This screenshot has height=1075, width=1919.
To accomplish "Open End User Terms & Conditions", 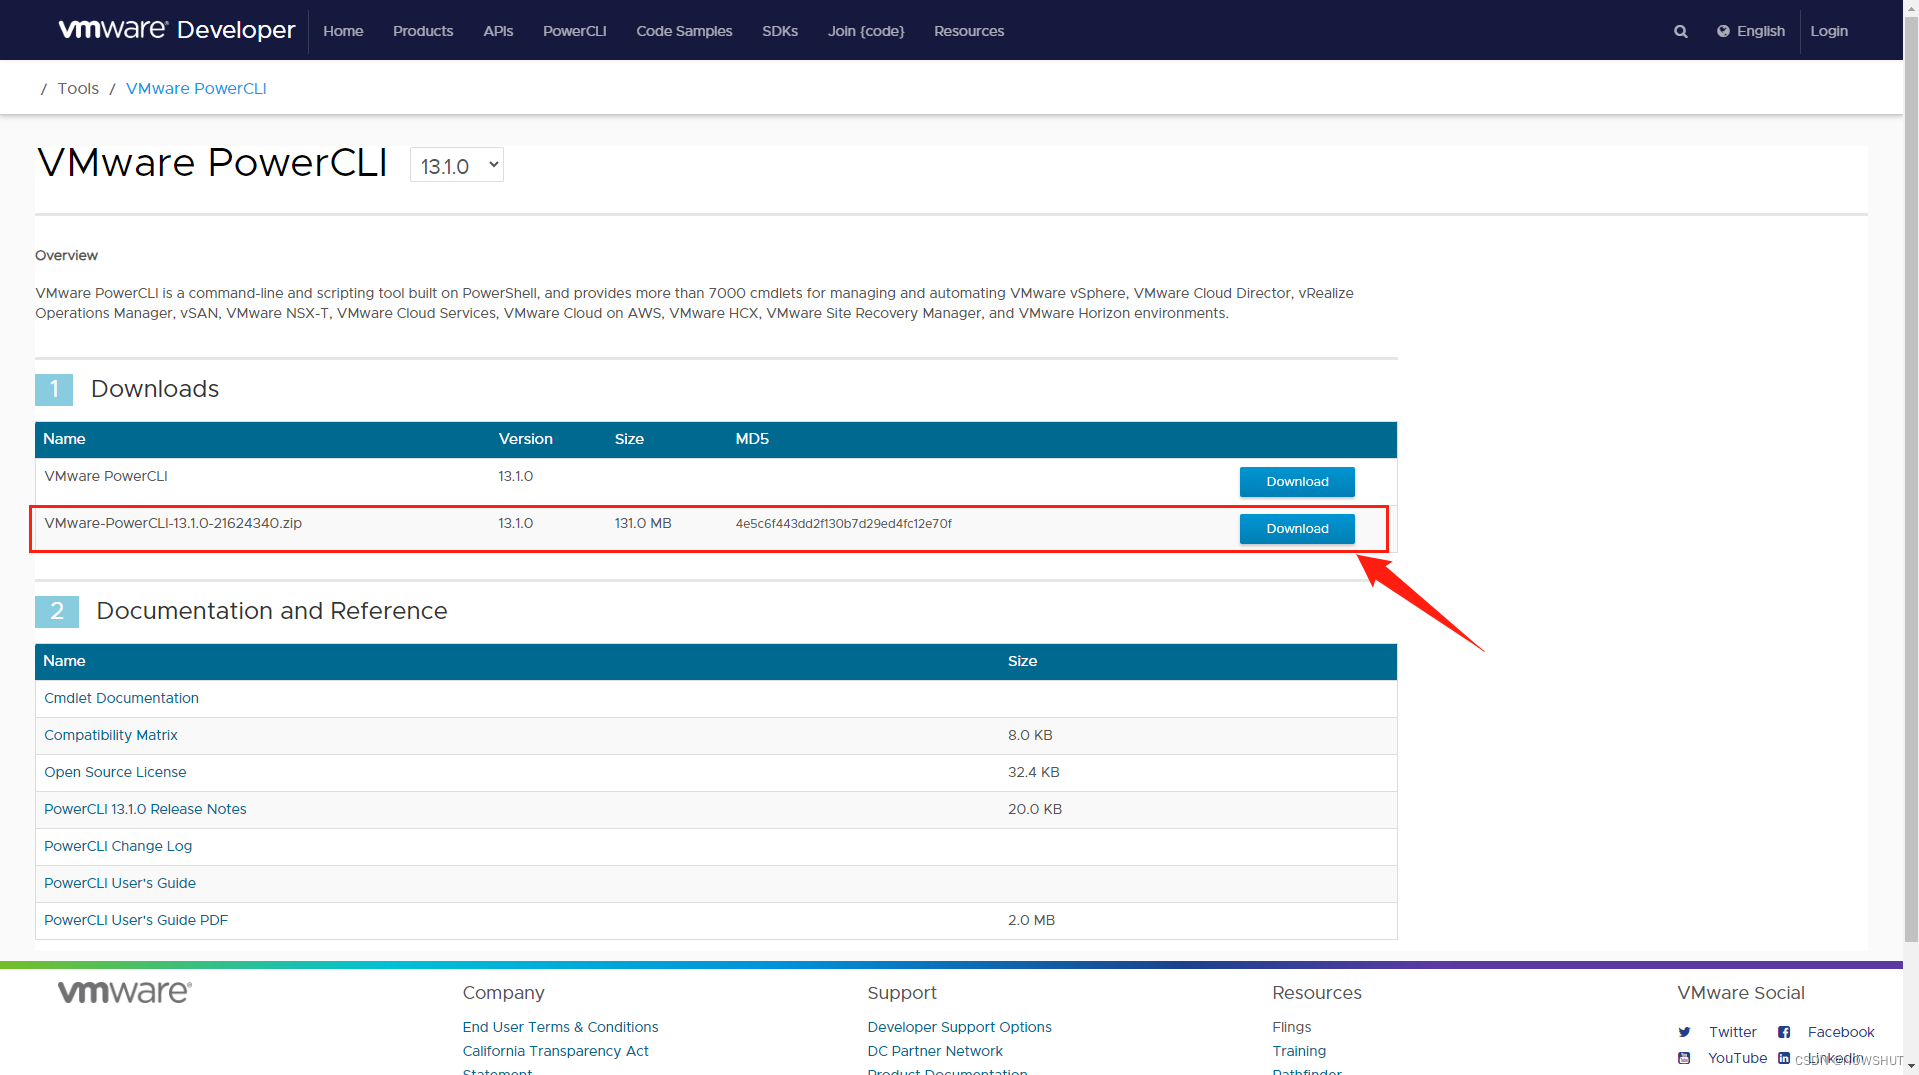I will [560, 1027].
